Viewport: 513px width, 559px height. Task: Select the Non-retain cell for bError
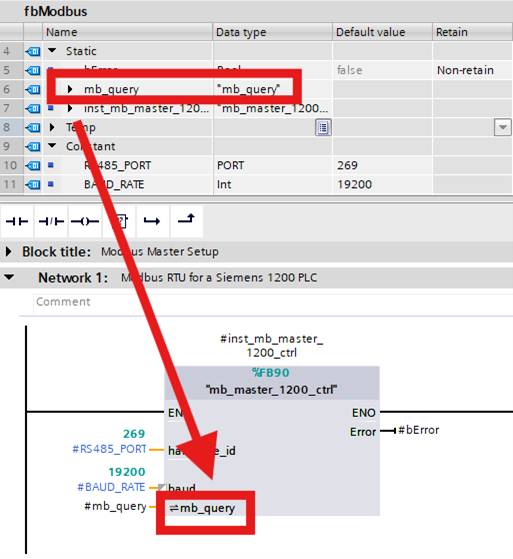pyautogui.click(x=473, y=71)
